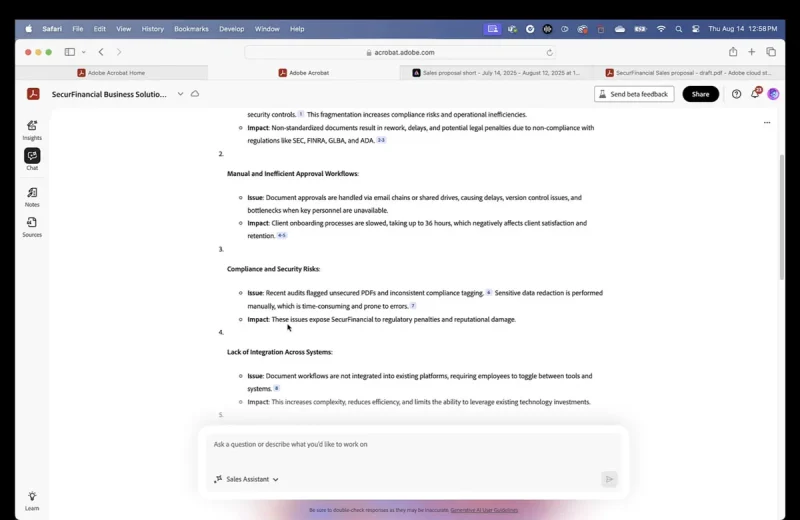This screenshot has width=800, height=520.
Task: Click the Share button
Action: pos(700,94)
